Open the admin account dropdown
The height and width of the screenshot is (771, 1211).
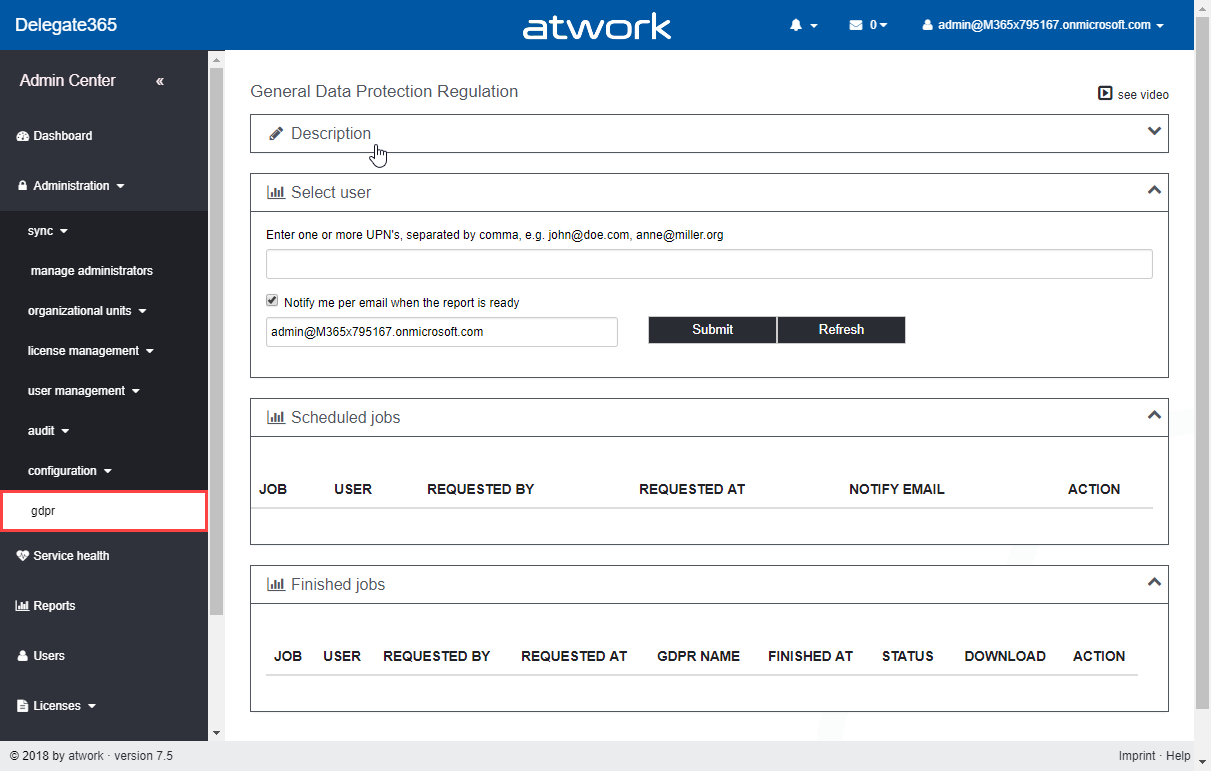pyautogui.click(x=1043, y=25)
